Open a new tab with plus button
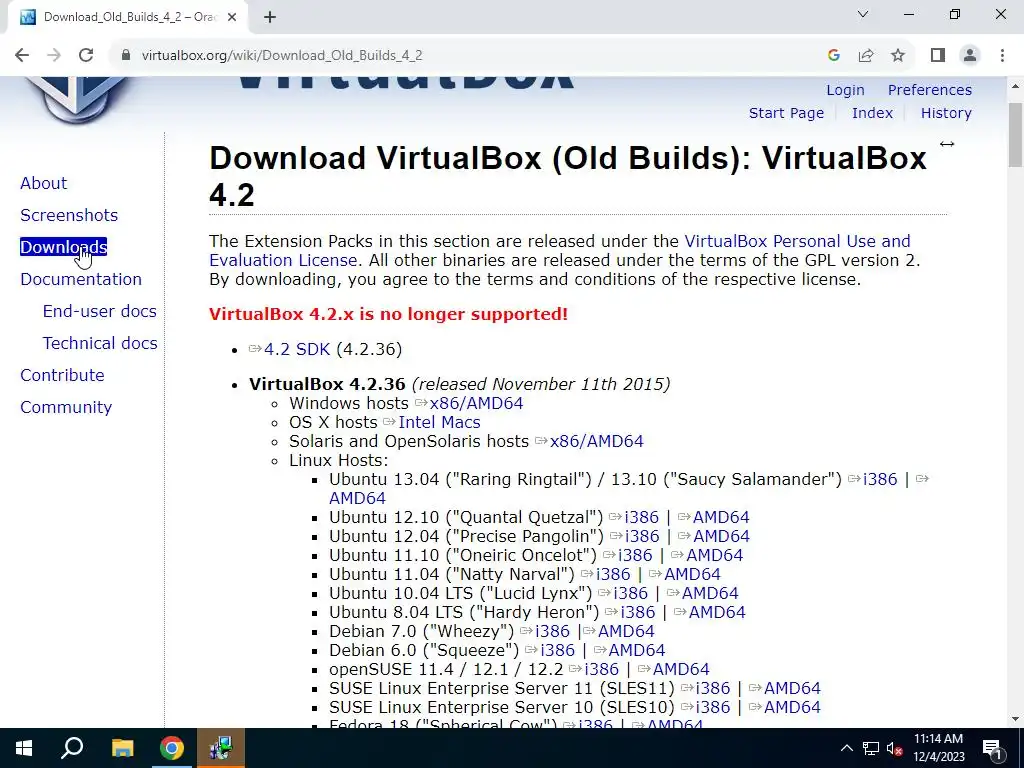Image resolution: width=1024 pixels, height=768 pixels. [270, 18]
